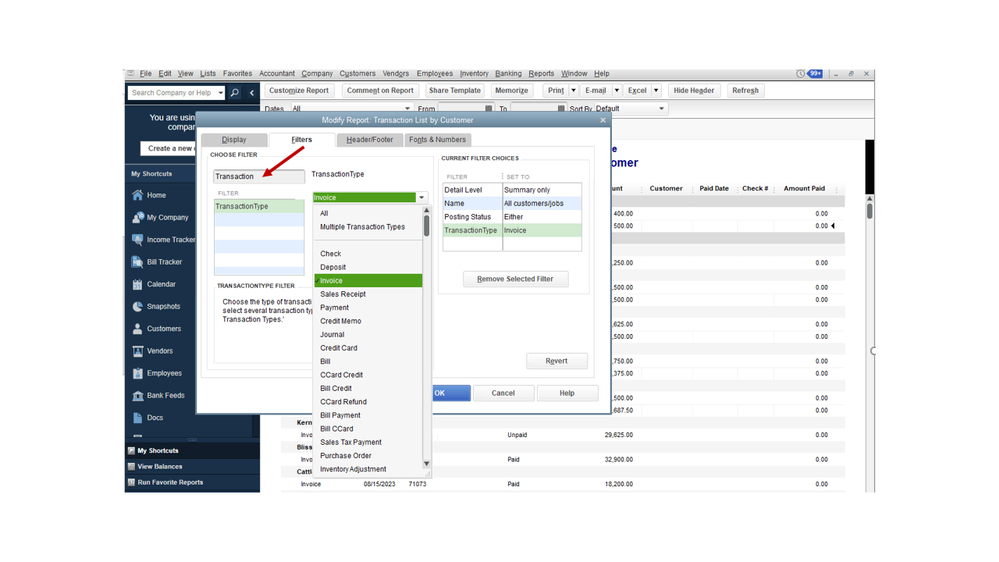Click Customize Report button
999x562 pixels.
click(x=299, y=90)
